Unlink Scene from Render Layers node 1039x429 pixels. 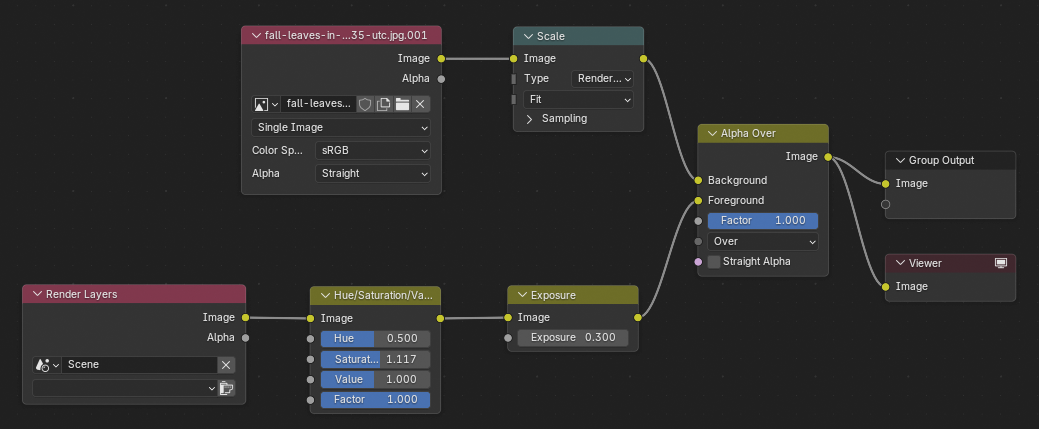[226, 365]
